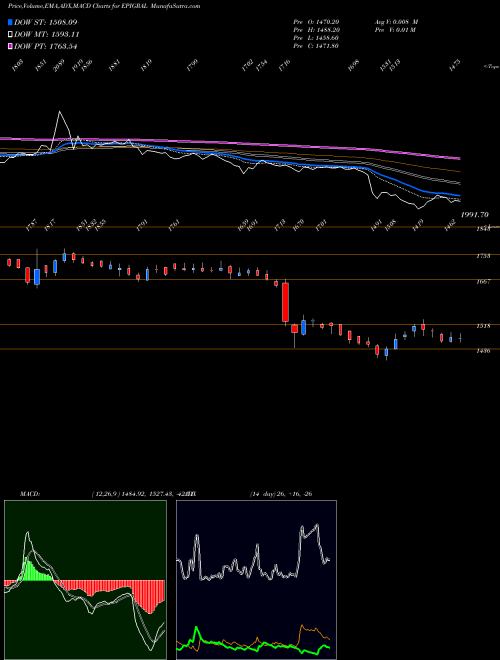Select the 'DOW PT: 1763.54' legend text
The height and width of the screenshot is (660, 500).
click(x=45, y=46)
